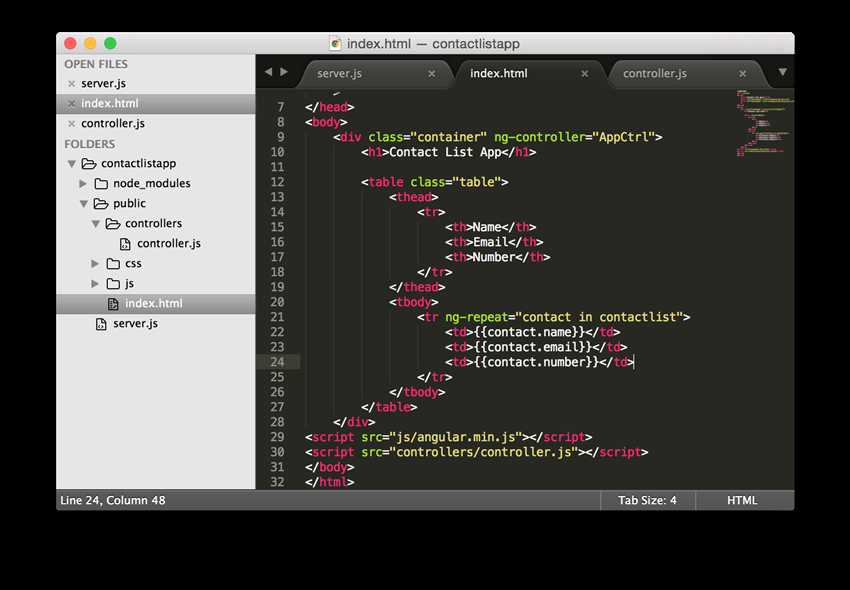Image resolution: width=850 pixels, height=590 pixels.
Task: Click line number 12 in gutter
Action: 277,182
